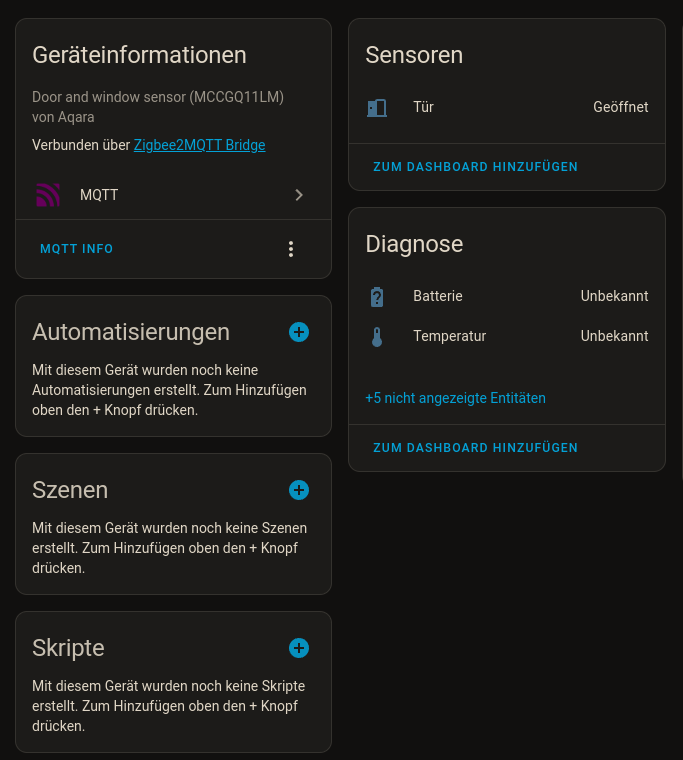Click the door sensor icon
This screenshot has width=683, height=760.
coord(377,107)
